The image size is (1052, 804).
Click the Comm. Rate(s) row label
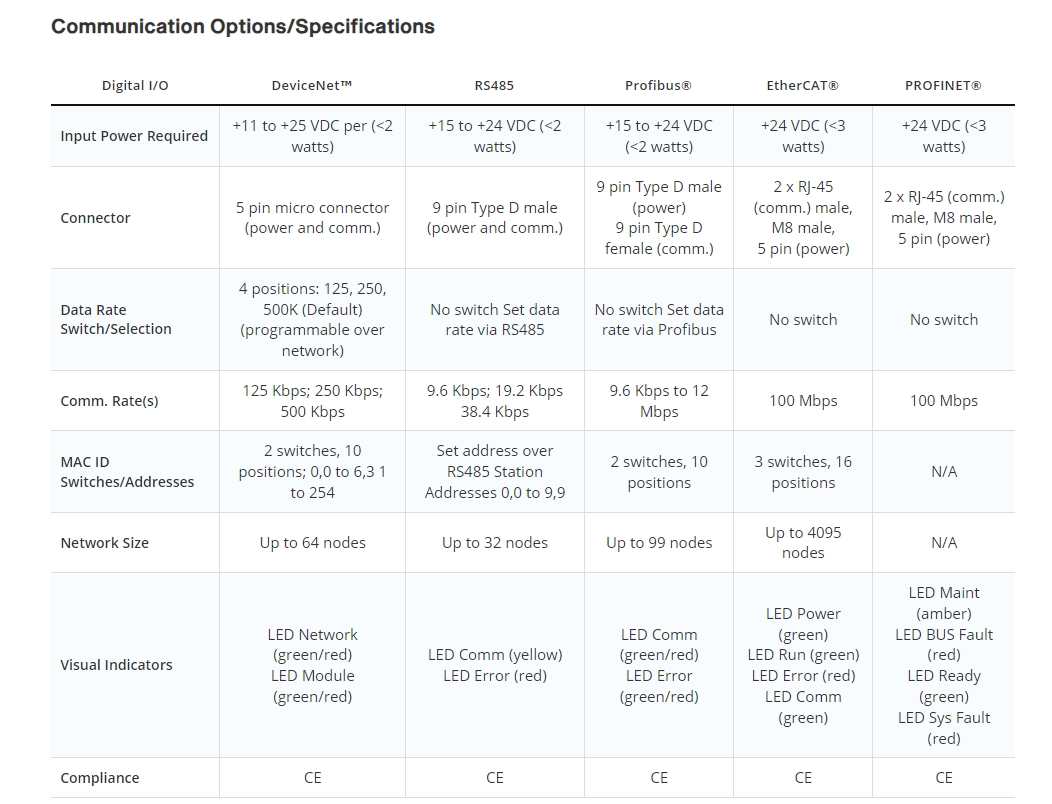pos(109,401)
